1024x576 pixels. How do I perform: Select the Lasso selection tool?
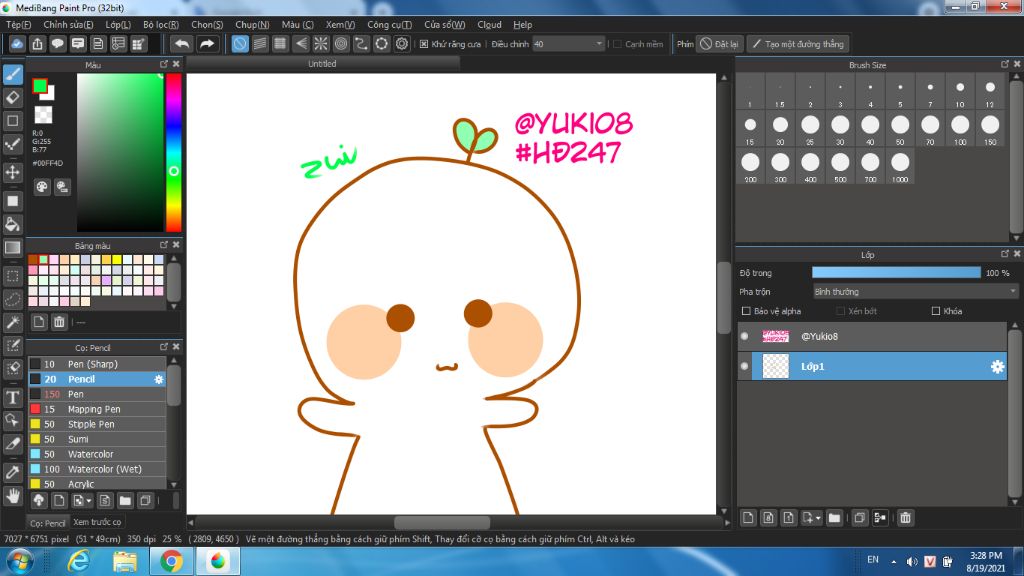[12, 299]
